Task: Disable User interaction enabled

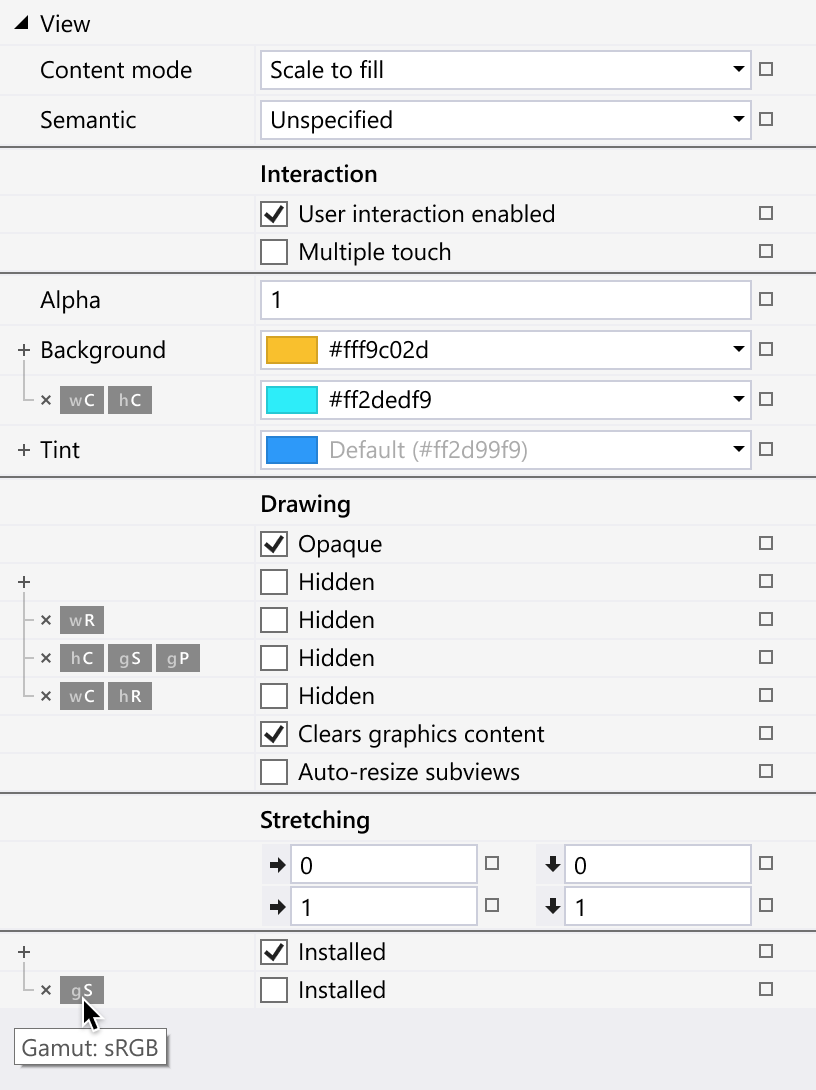Action: [x=273, y=213]
